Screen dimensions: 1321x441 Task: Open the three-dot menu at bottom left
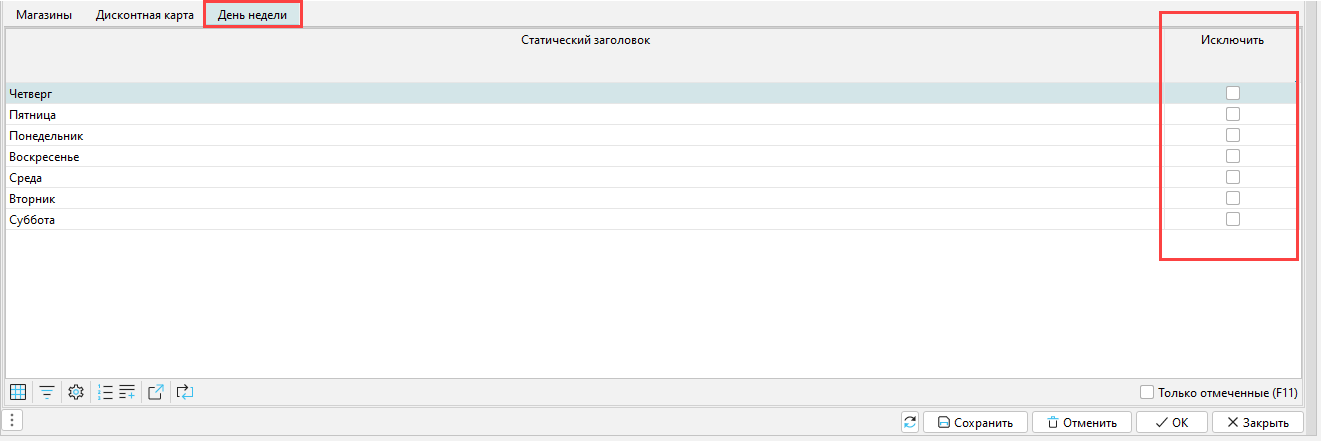(11, 421)
